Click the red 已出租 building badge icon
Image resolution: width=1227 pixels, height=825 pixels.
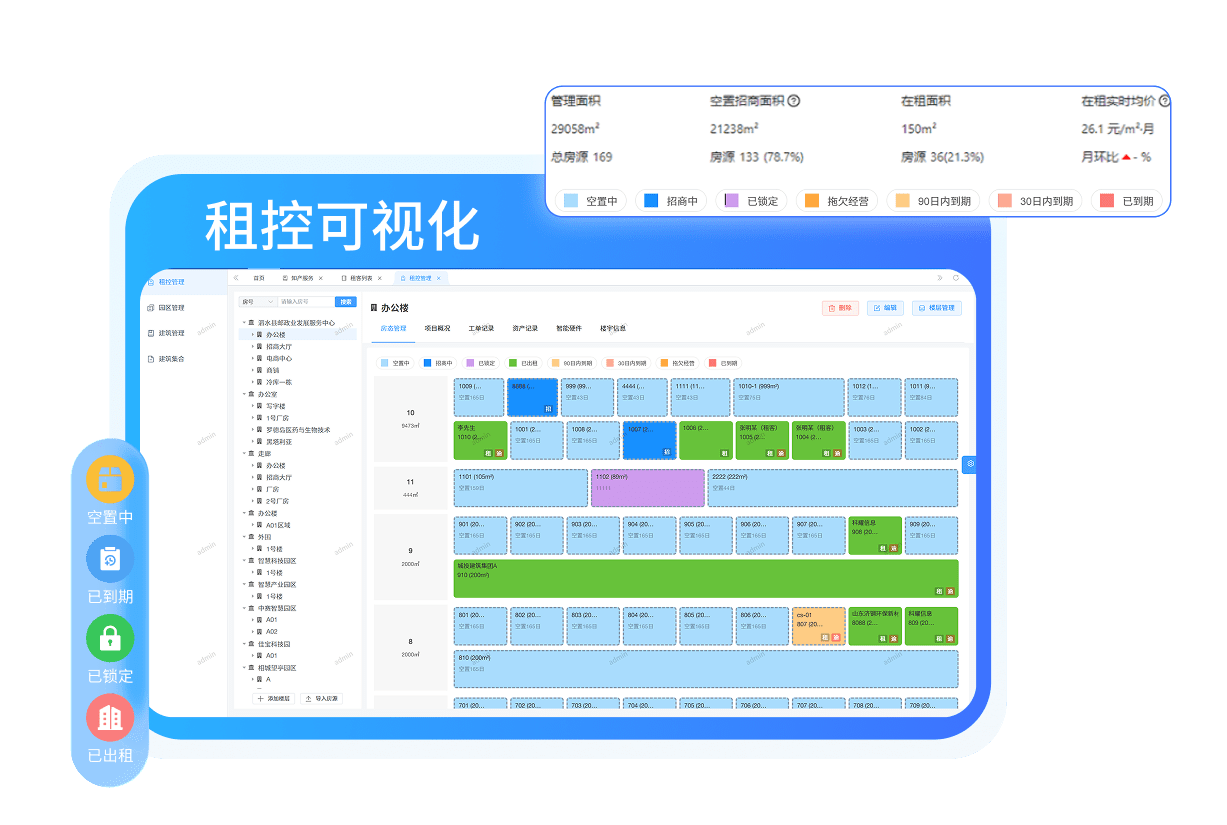click(x=110, y=717)
